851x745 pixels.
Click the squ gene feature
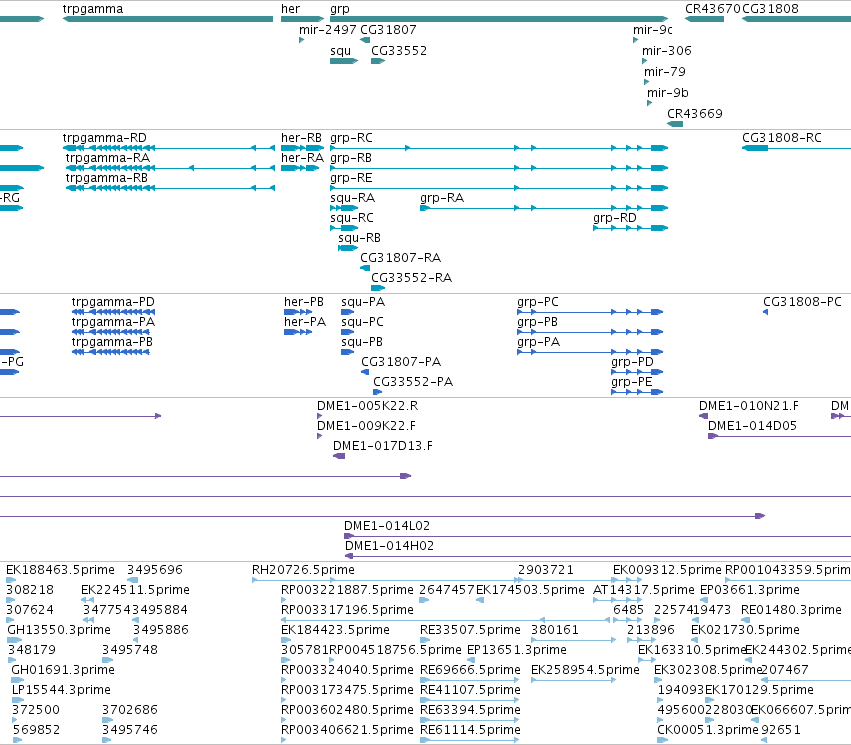(344, 61)
